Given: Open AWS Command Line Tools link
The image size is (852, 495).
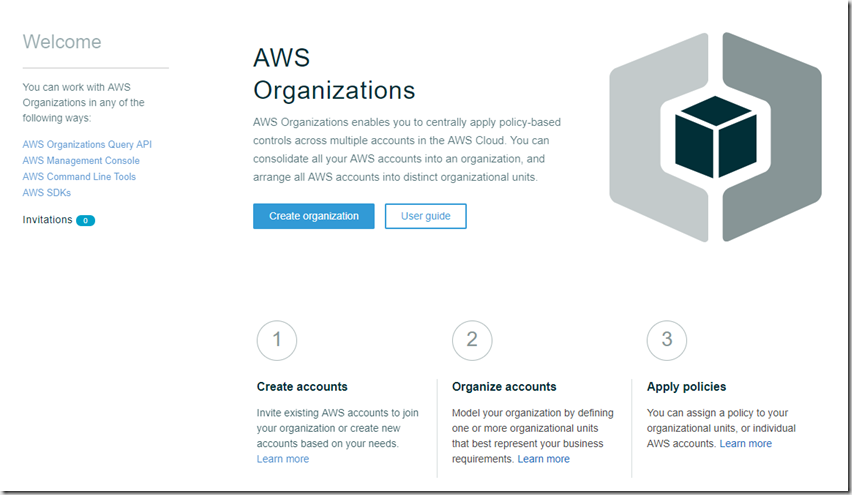Looking at the screenshot, I should point(79,177).
